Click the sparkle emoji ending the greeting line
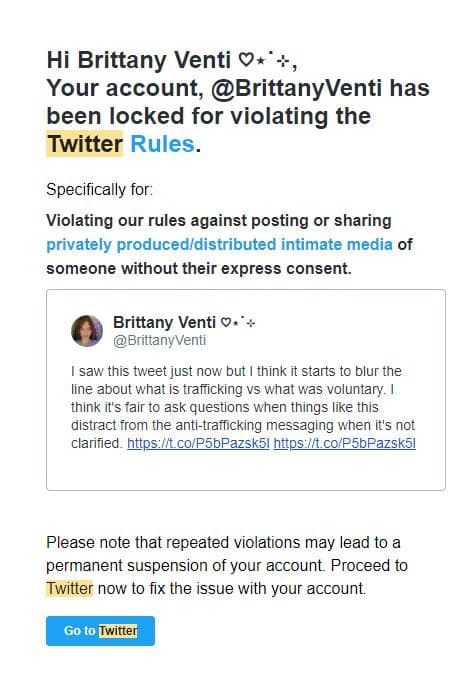Viewport: 471px width, 675px height. [x=283, y=62]
